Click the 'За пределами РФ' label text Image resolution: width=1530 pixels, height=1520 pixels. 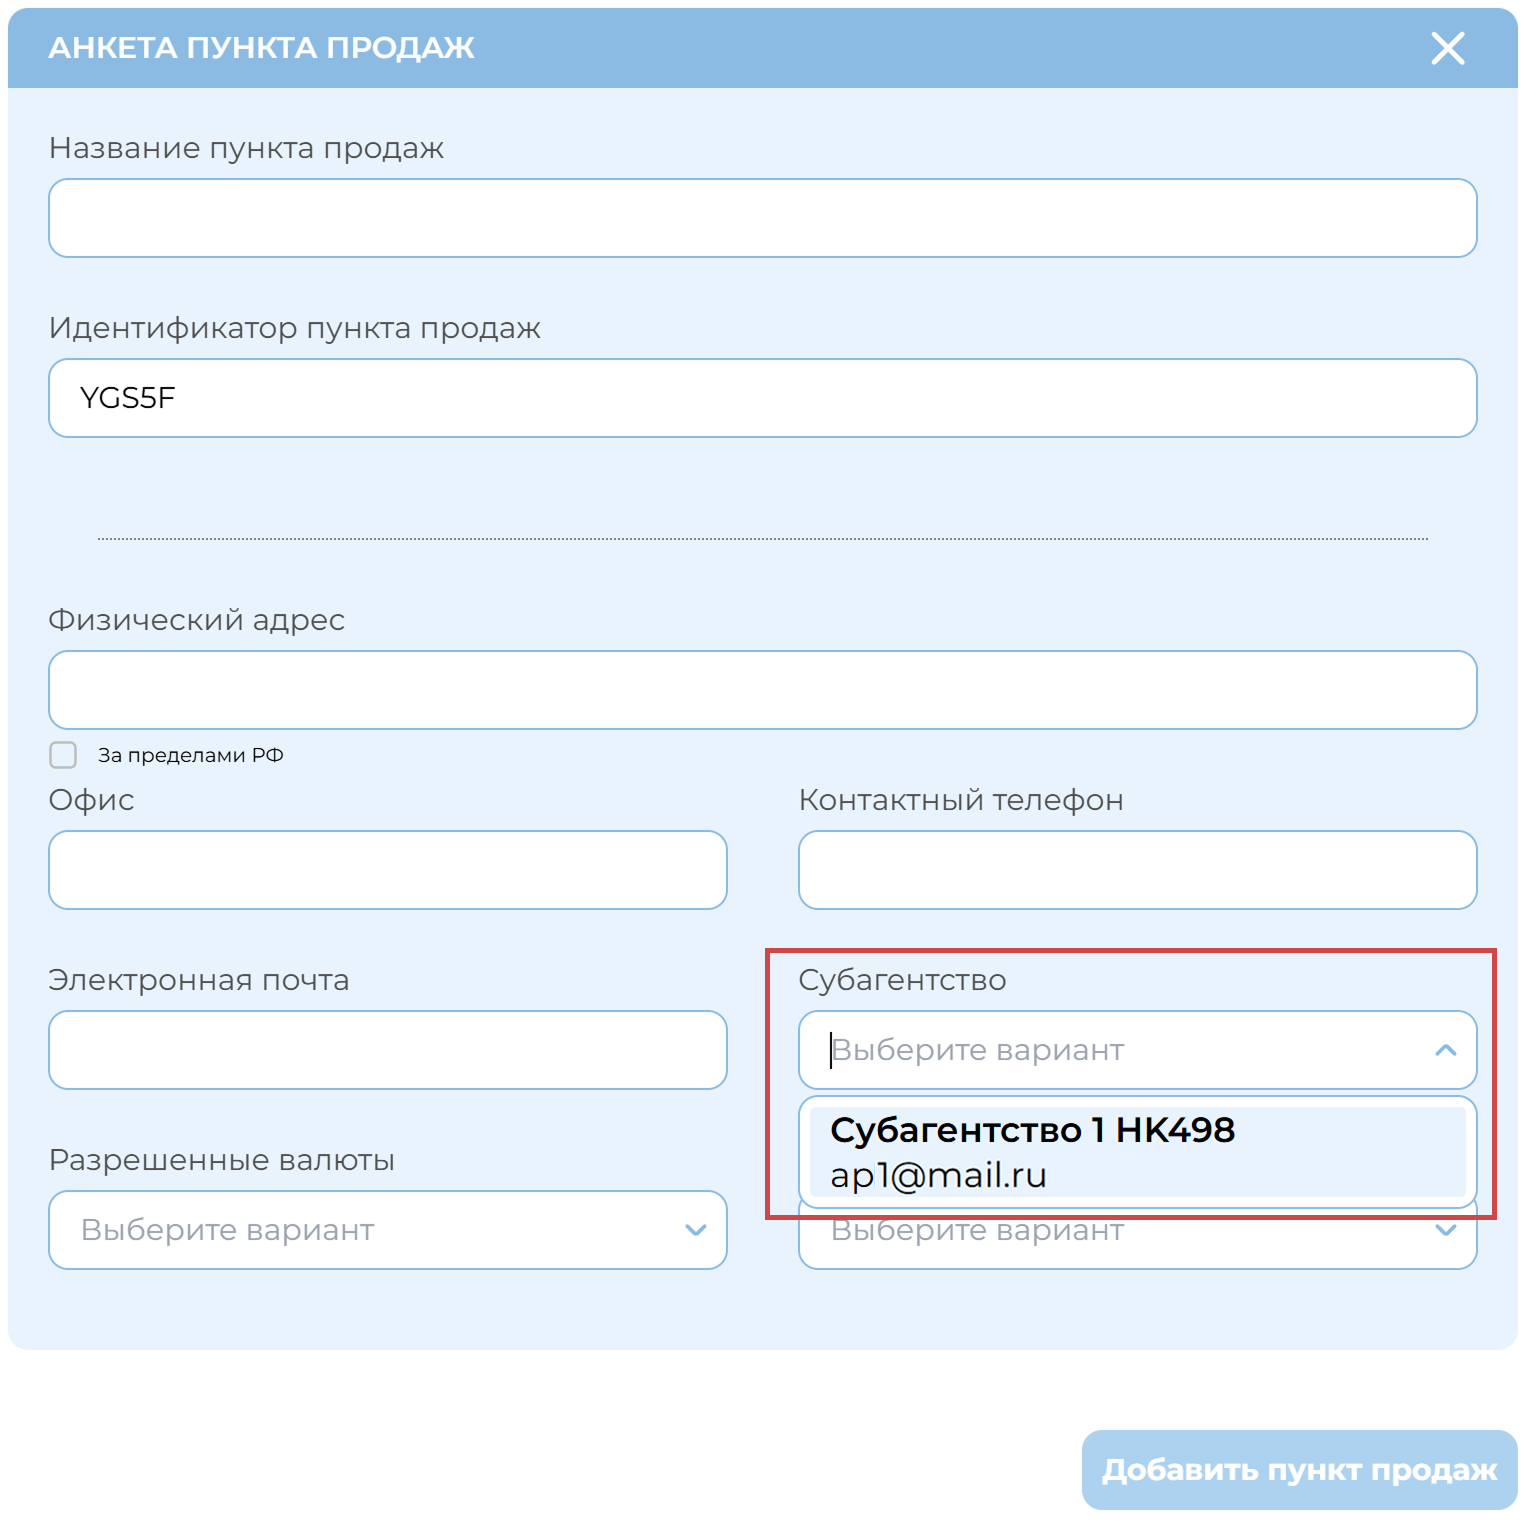[190, 755]
